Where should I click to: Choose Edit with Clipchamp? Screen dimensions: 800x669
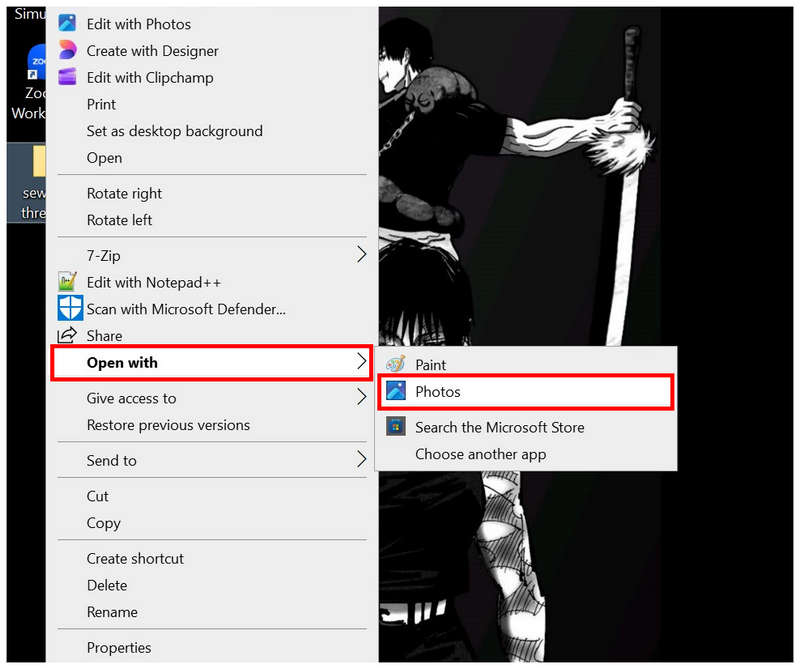pyautogui.click(x=212, y=78)
